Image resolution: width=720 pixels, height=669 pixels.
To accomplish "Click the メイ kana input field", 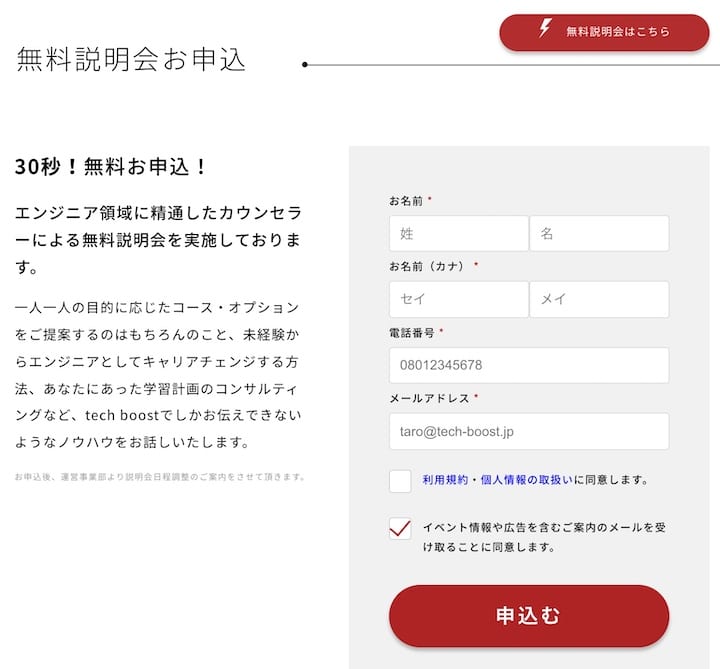I will 599,299.
